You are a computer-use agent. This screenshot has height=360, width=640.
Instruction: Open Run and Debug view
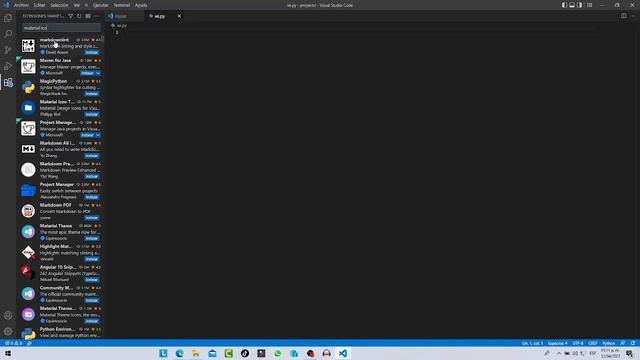8,66
